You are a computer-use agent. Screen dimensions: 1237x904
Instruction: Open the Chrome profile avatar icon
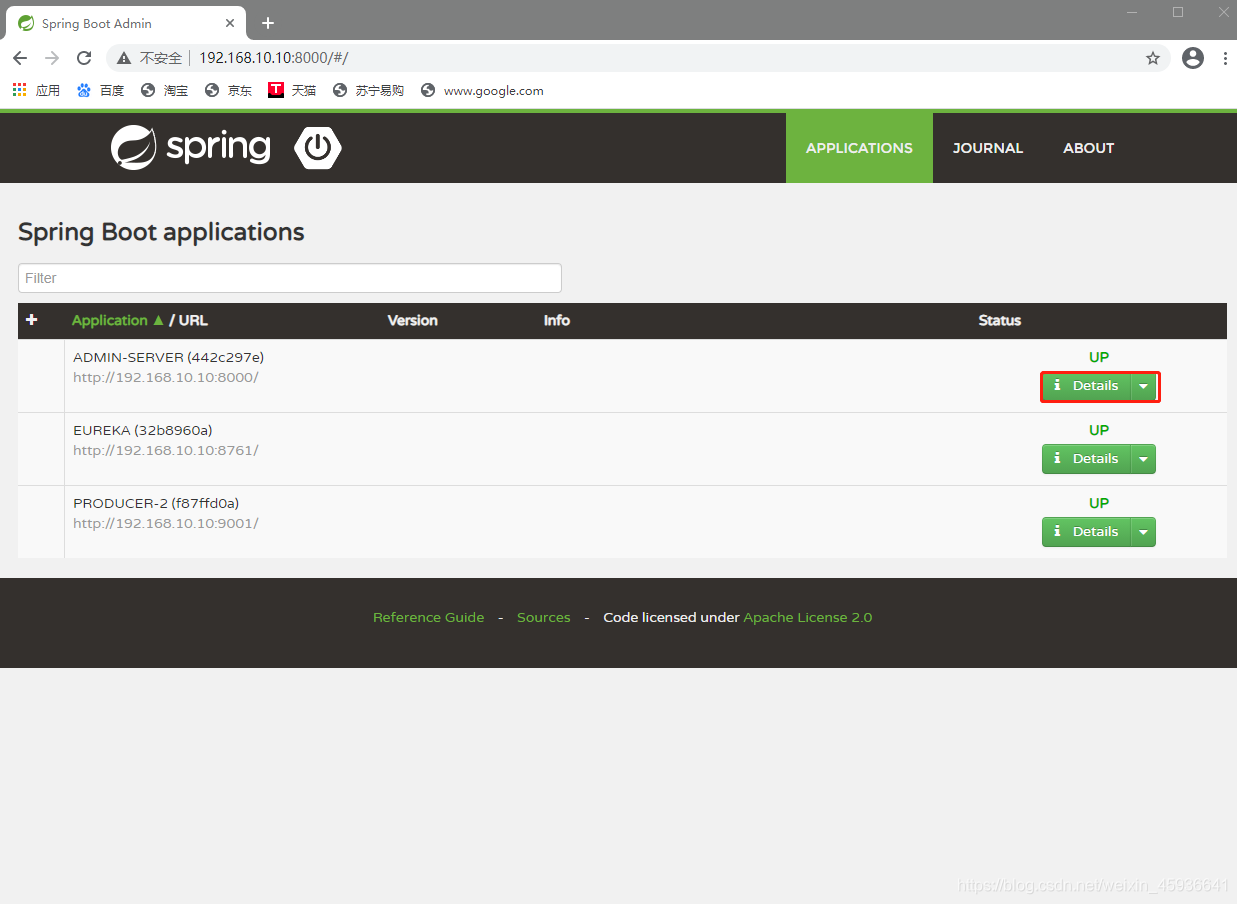(1193, 58)
